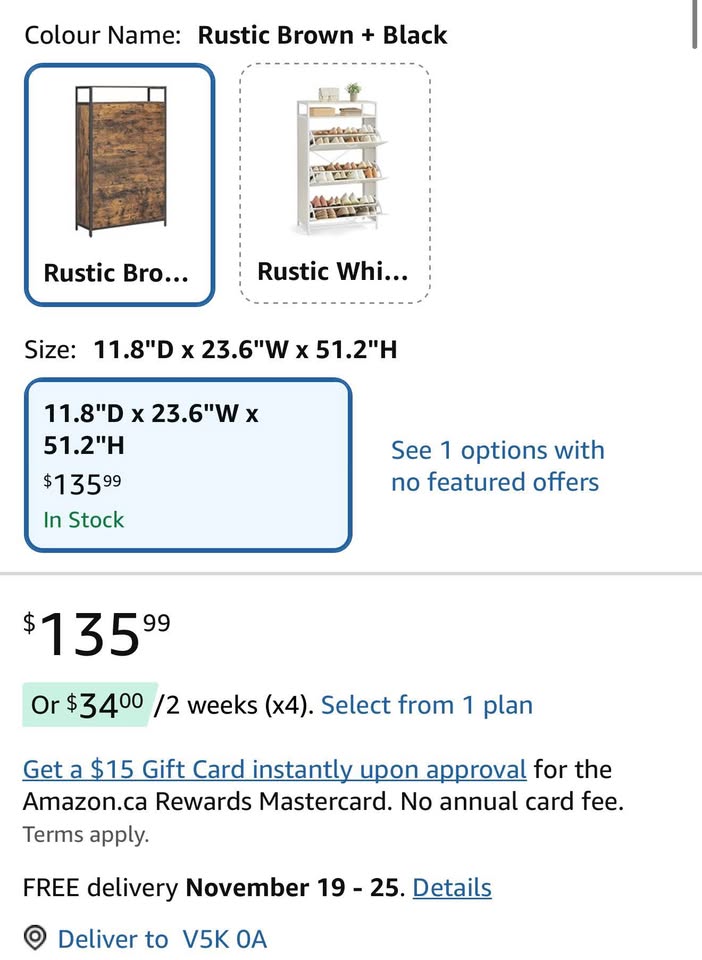The width and height of the screenshot is (702, 960).
Task: Click the $34.00 installment badge
Action: coord(89,705)
